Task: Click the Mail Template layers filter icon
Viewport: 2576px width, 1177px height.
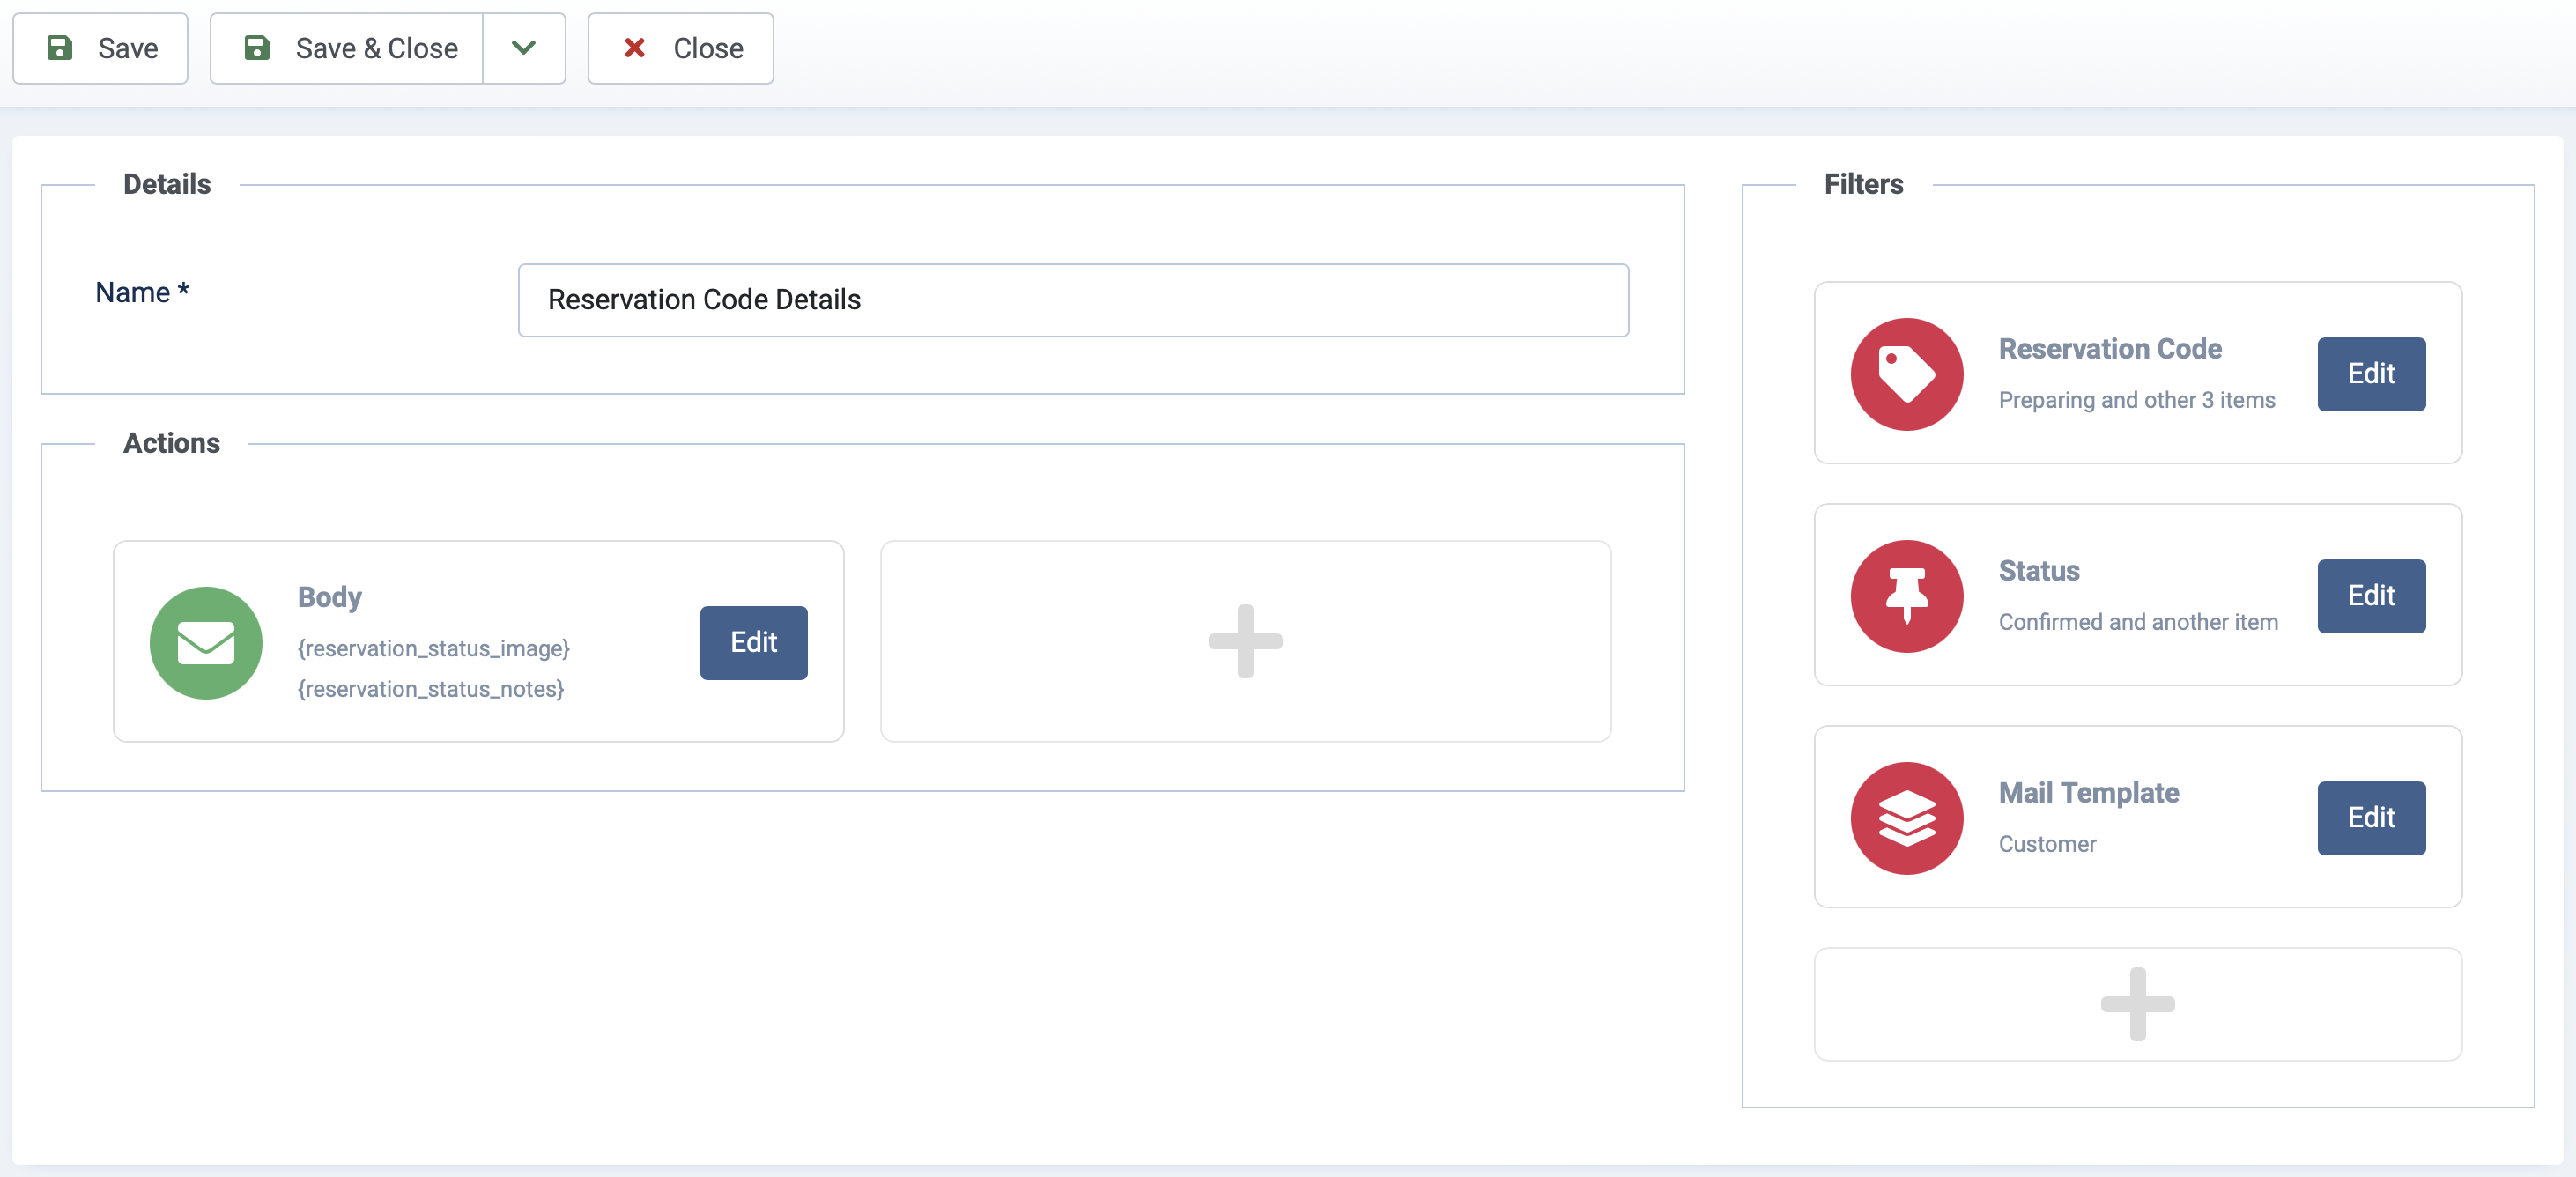Action: 1904,817
